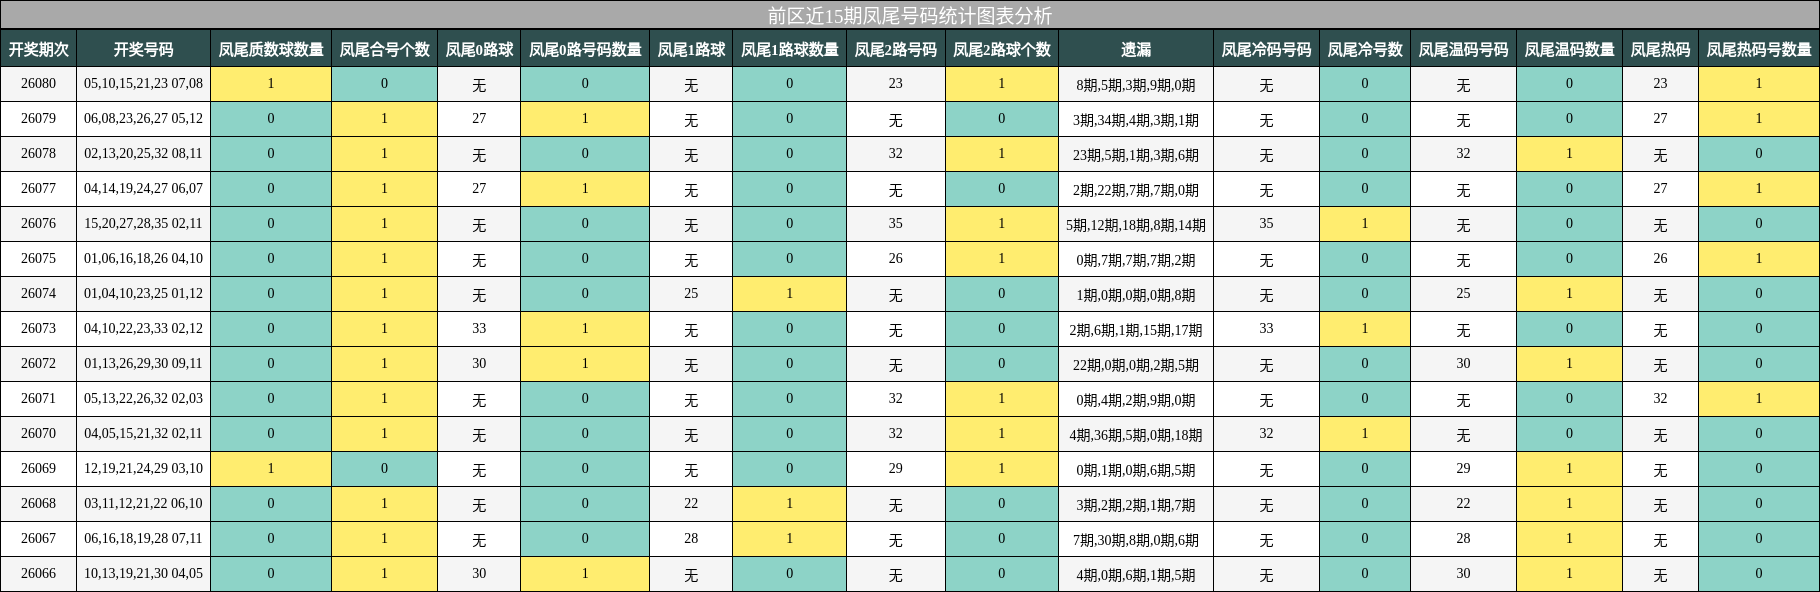
Task: Click draw numbers 03,11,12,21,22 06,10
Action: coord(143,504)
